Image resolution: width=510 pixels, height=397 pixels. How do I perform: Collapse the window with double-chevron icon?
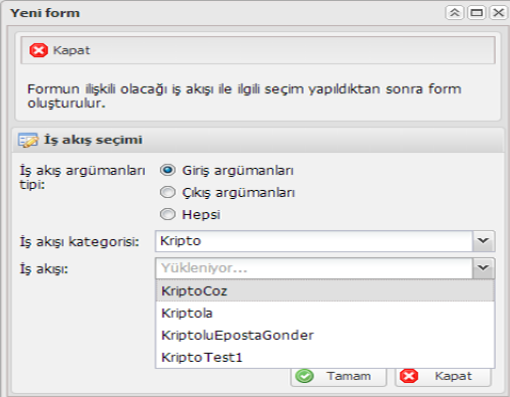454,13
